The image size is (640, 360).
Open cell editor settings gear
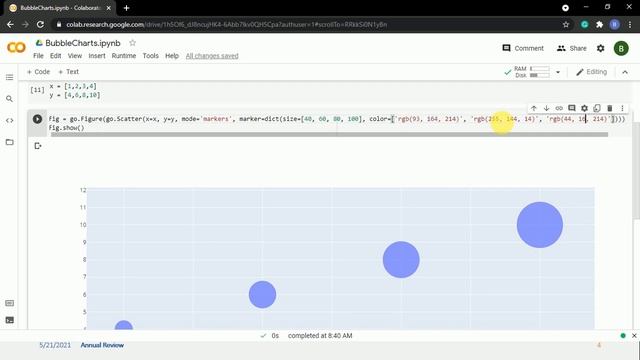coord(584,108)
